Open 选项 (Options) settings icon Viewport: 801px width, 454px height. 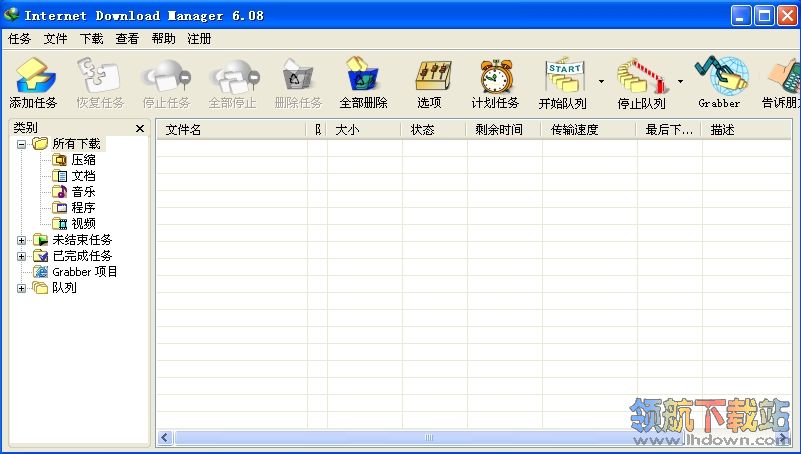433,77
